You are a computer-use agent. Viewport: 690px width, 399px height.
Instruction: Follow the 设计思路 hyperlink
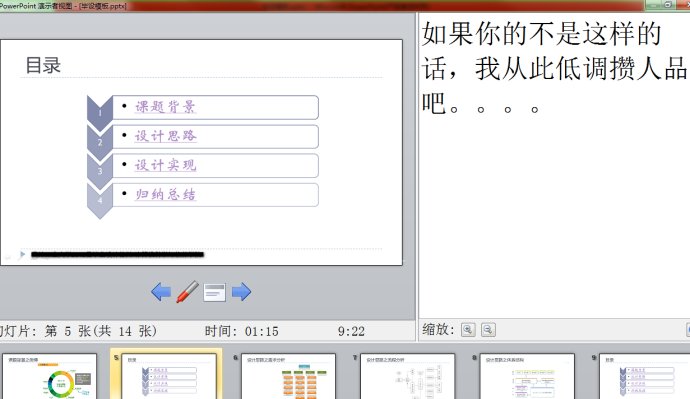(165, 136)
